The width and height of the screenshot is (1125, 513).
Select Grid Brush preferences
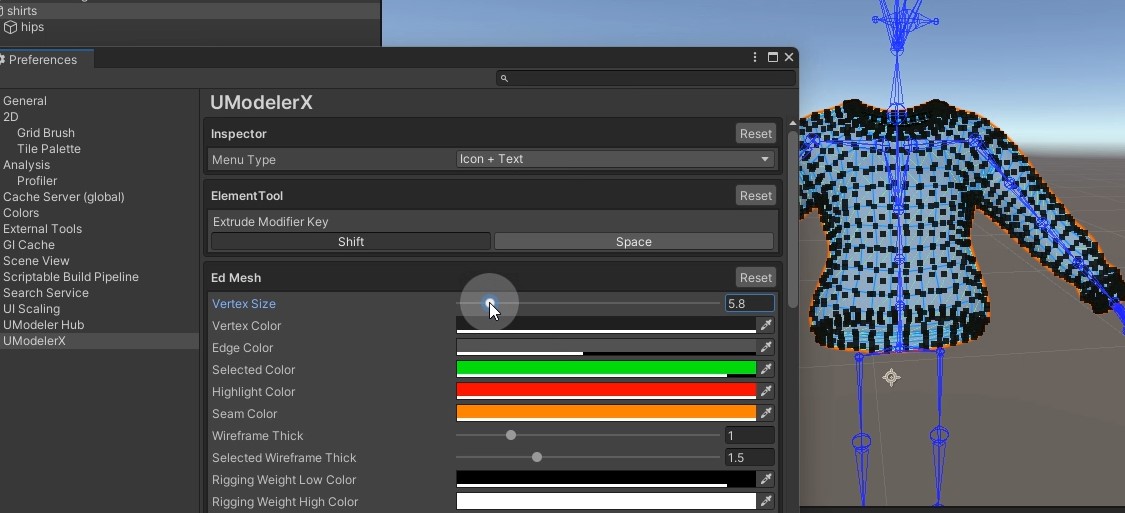[x=46, y=133]
